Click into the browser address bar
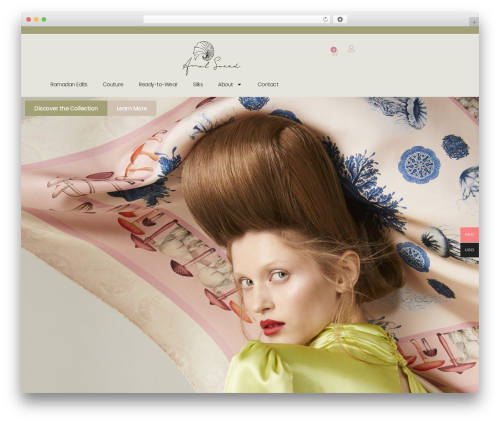Image resolution: width=500 pixels, height=423 pixels. (233, 20)
